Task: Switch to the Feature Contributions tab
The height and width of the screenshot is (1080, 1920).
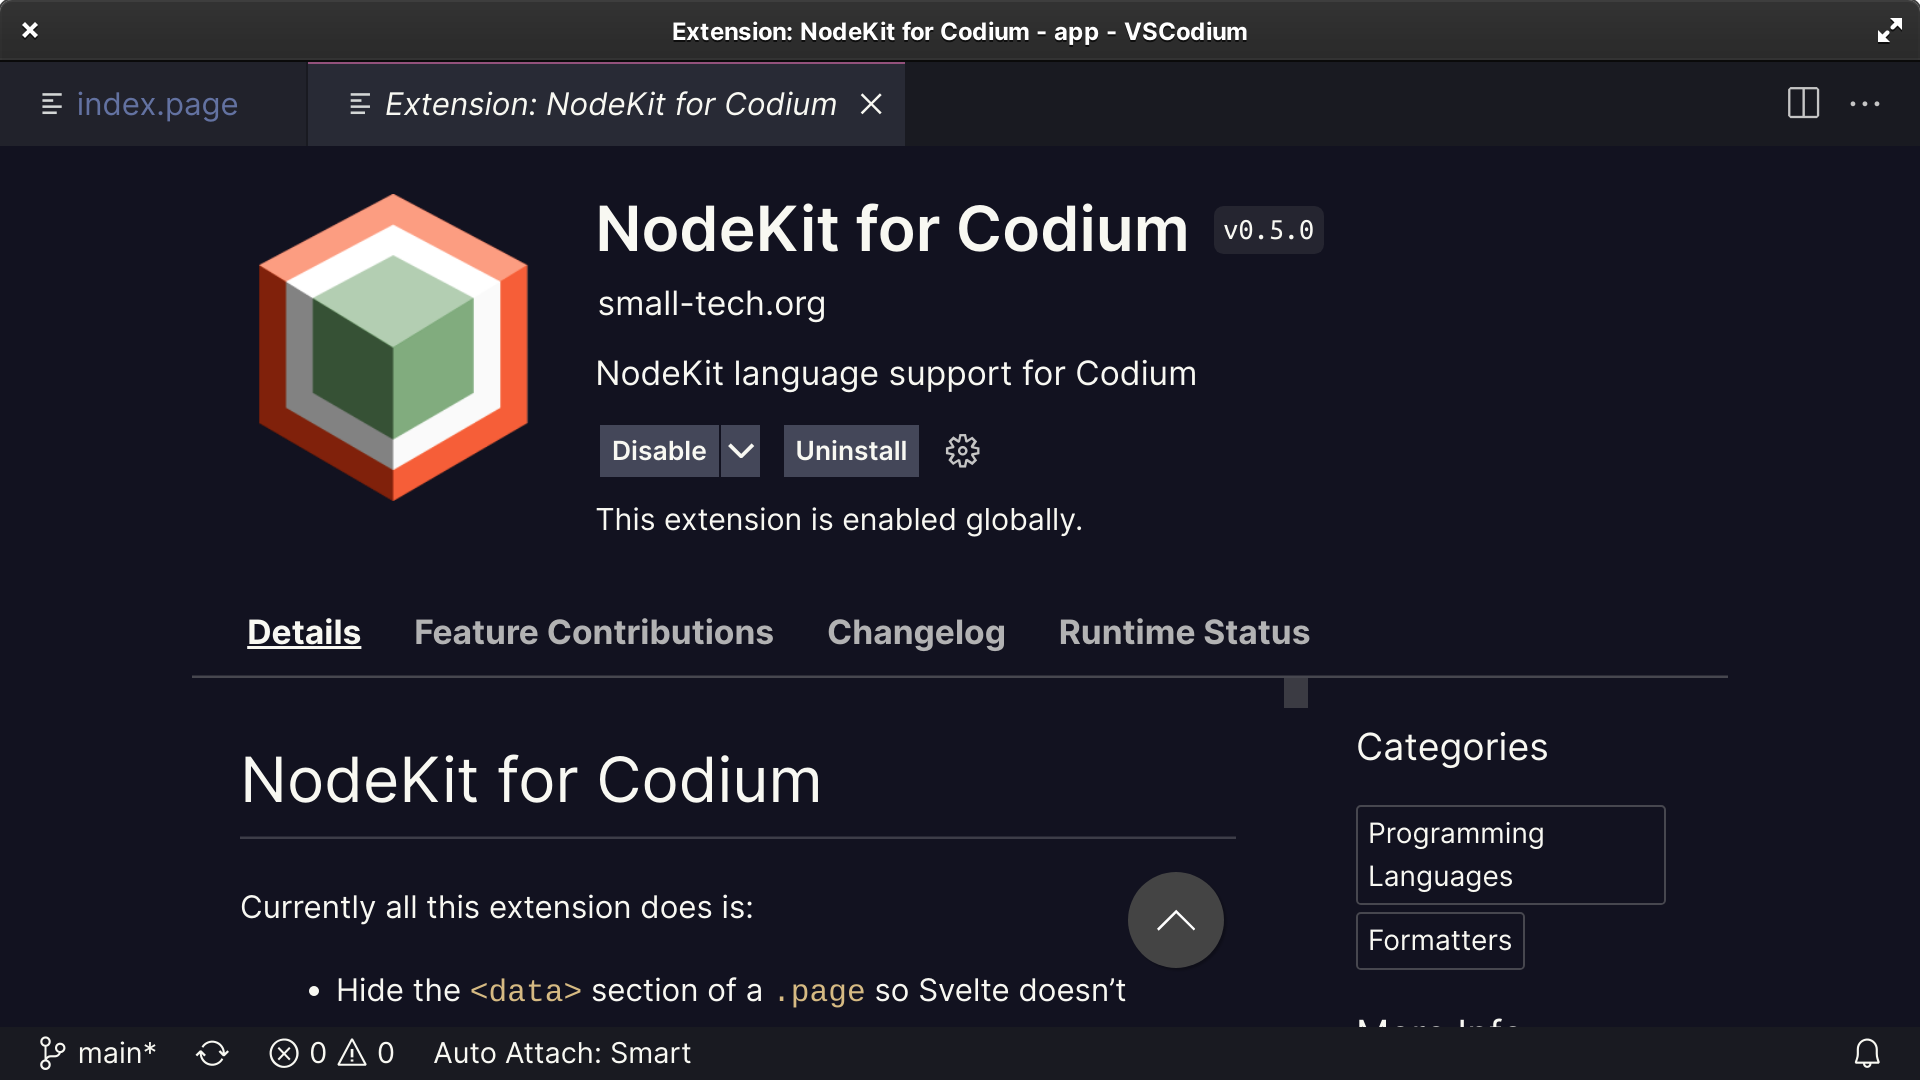Action: [593, 632]
